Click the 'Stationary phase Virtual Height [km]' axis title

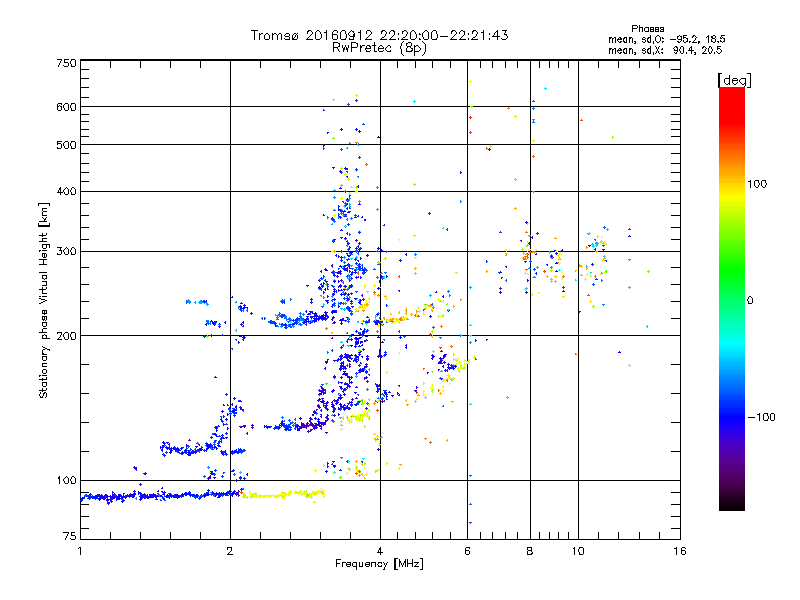44,300
